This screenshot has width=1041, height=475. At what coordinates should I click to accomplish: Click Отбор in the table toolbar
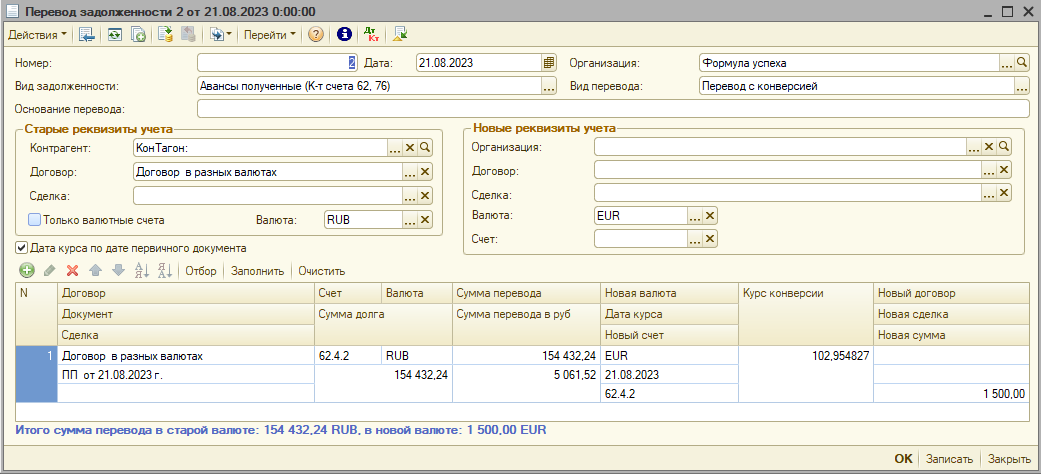pos(200,271)
